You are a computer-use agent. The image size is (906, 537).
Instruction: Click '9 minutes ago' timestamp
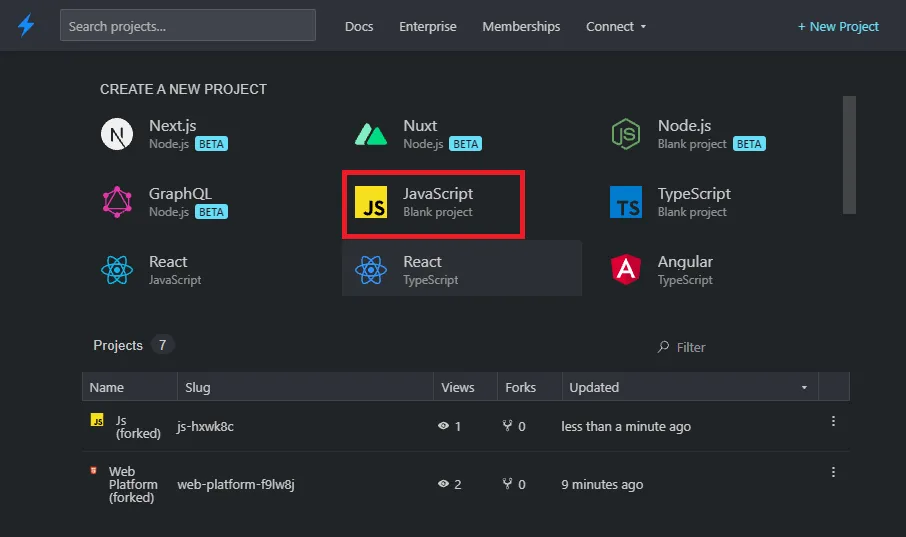(x=602, y=484)
